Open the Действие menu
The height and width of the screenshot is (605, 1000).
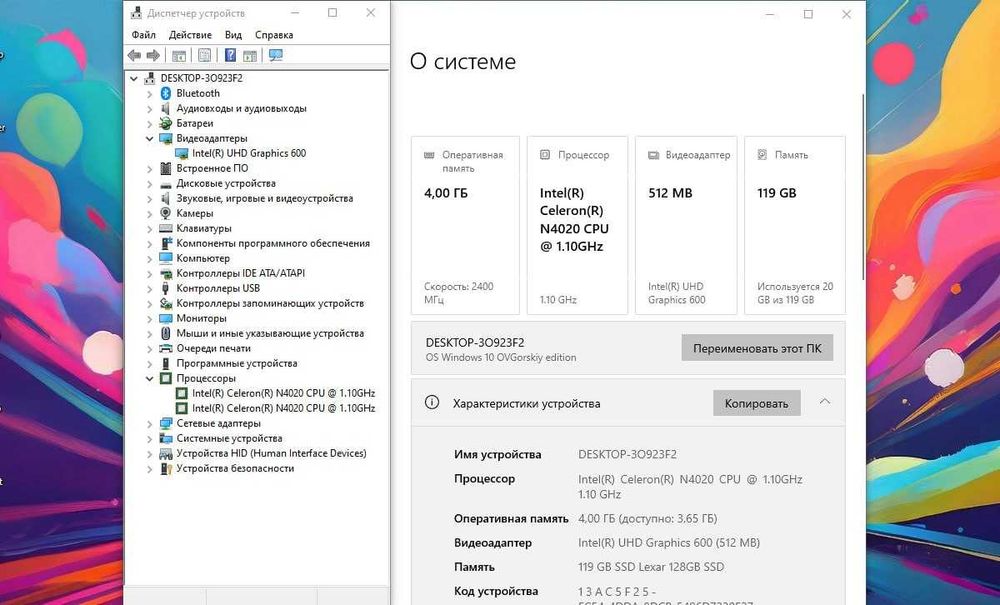[190, 34]
